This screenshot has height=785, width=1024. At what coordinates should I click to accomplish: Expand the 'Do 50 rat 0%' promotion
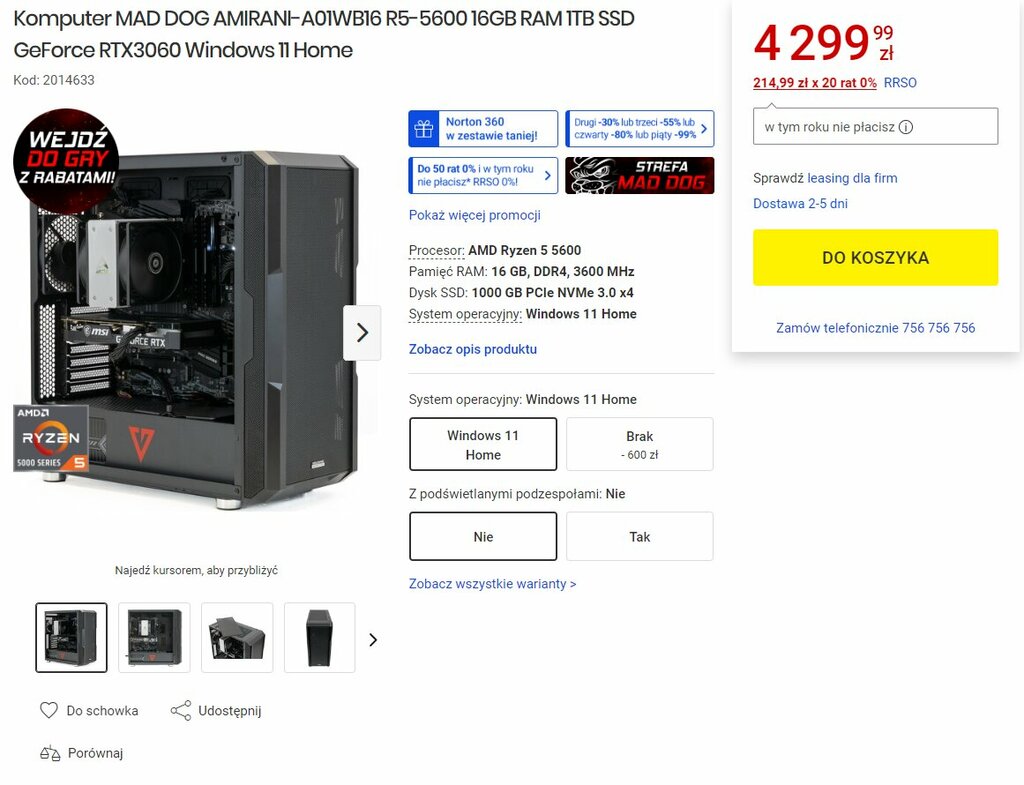coord(483,176)
